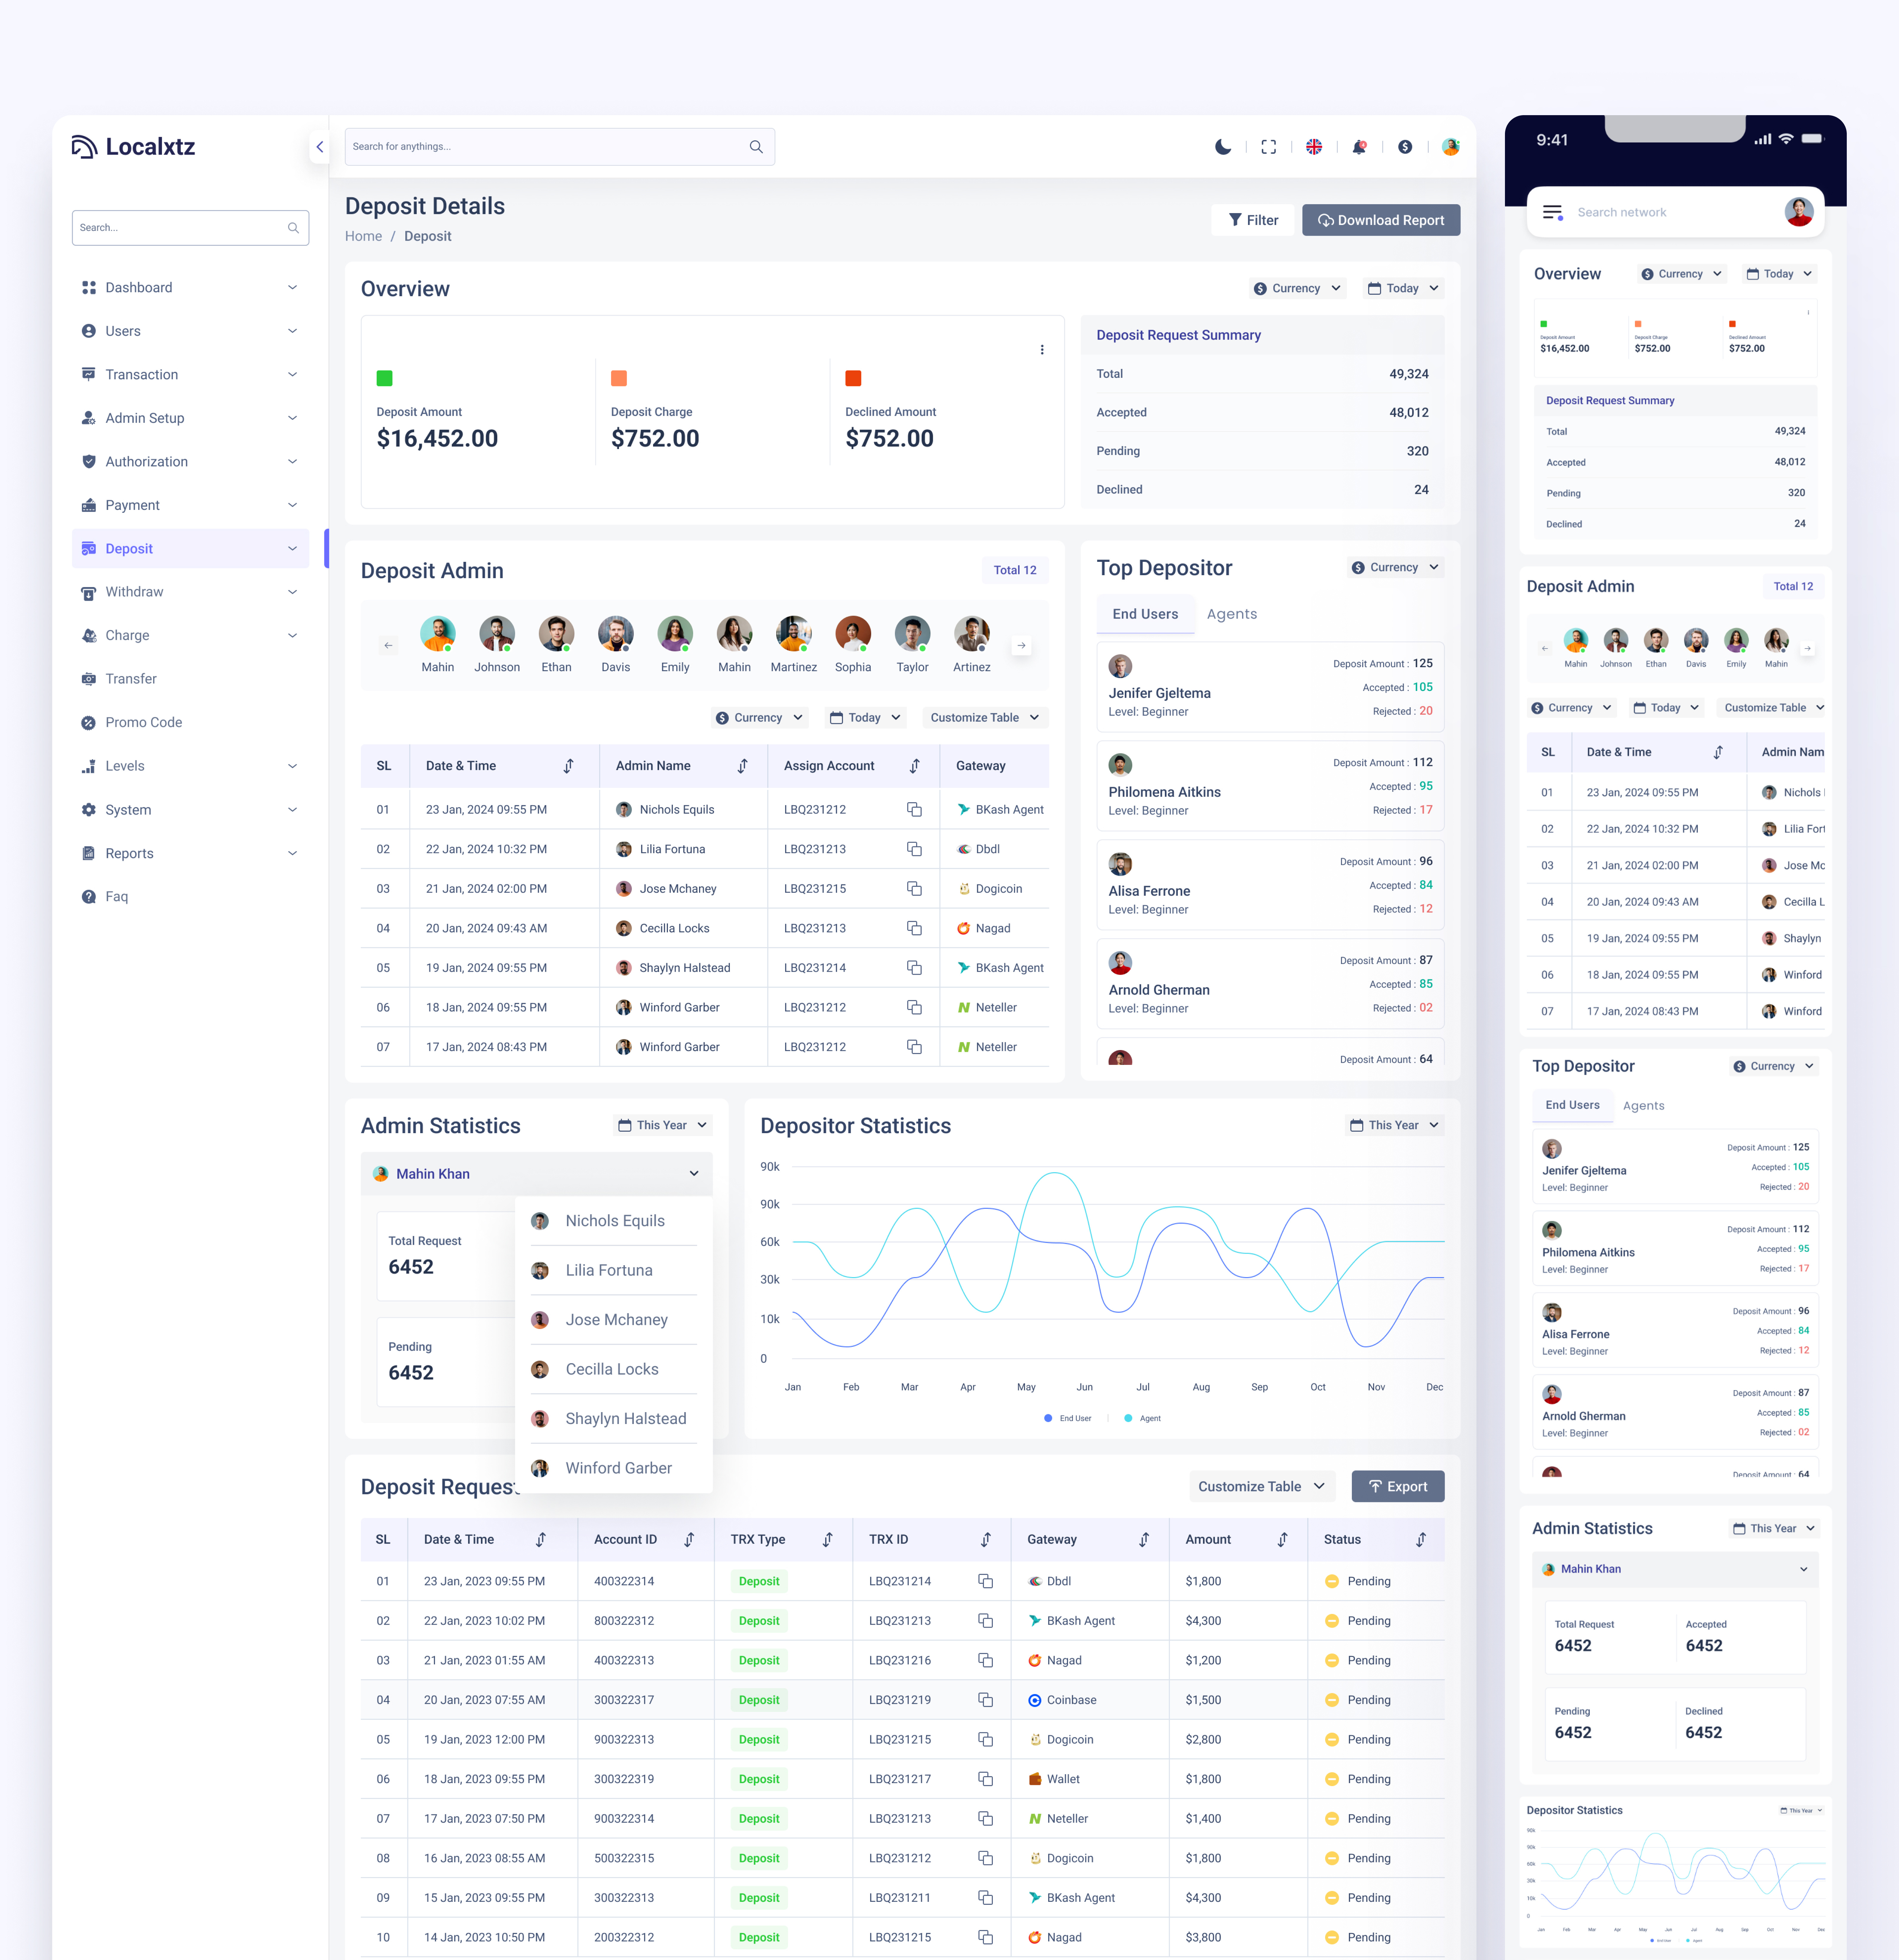Sort Deposit Request table by Gateway

pos(1144,1540)
